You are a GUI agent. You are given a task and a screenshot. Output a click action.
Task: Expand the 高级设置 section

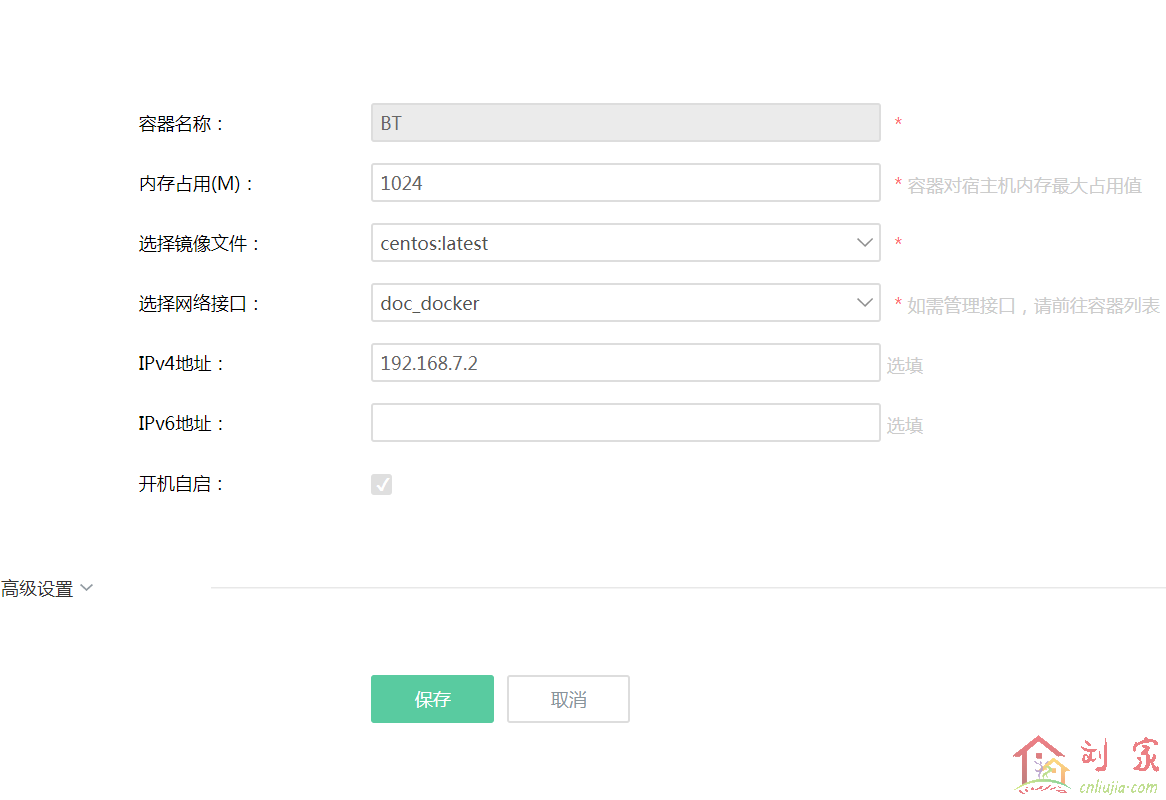(38, 589)
